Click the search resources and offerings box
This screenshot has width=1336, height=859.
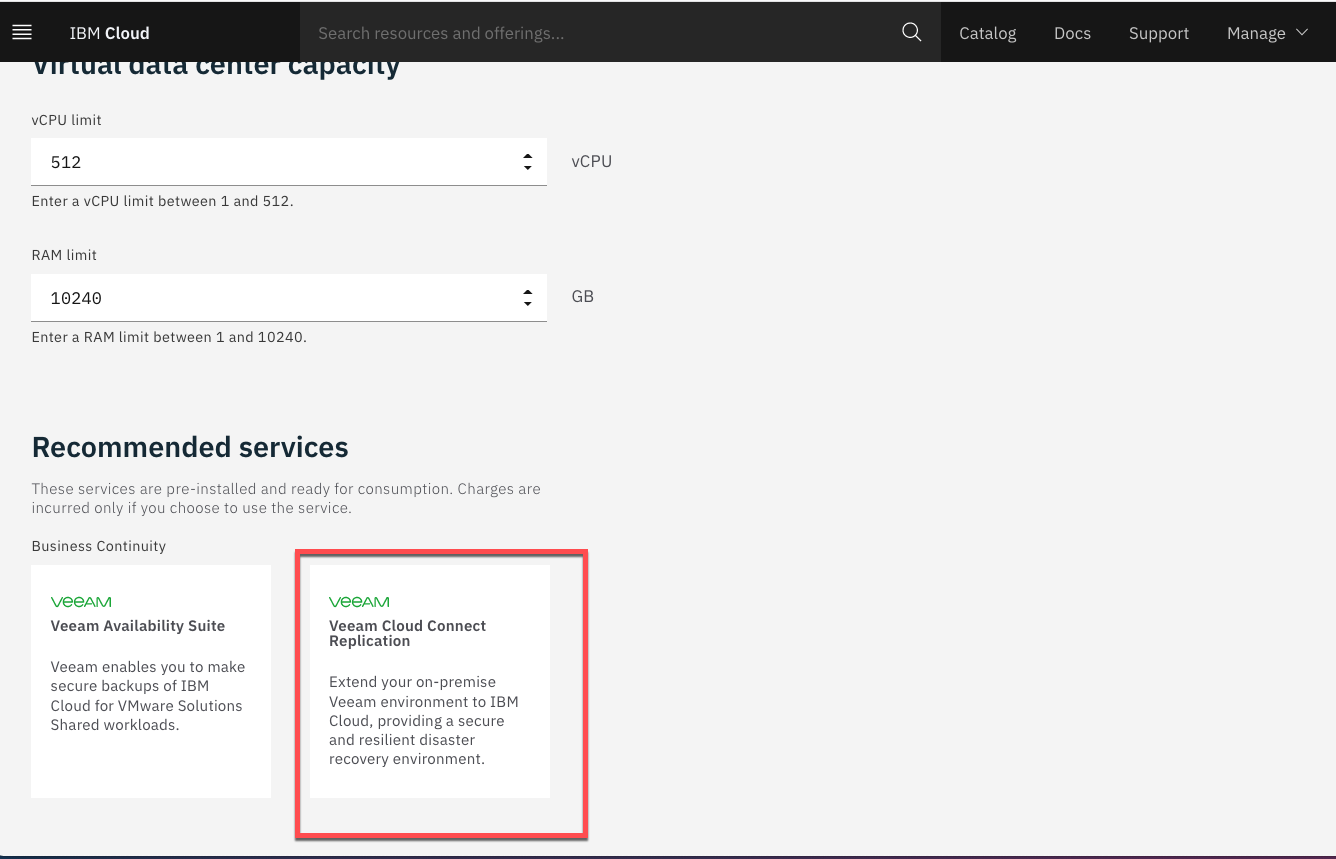click(600, 33)
